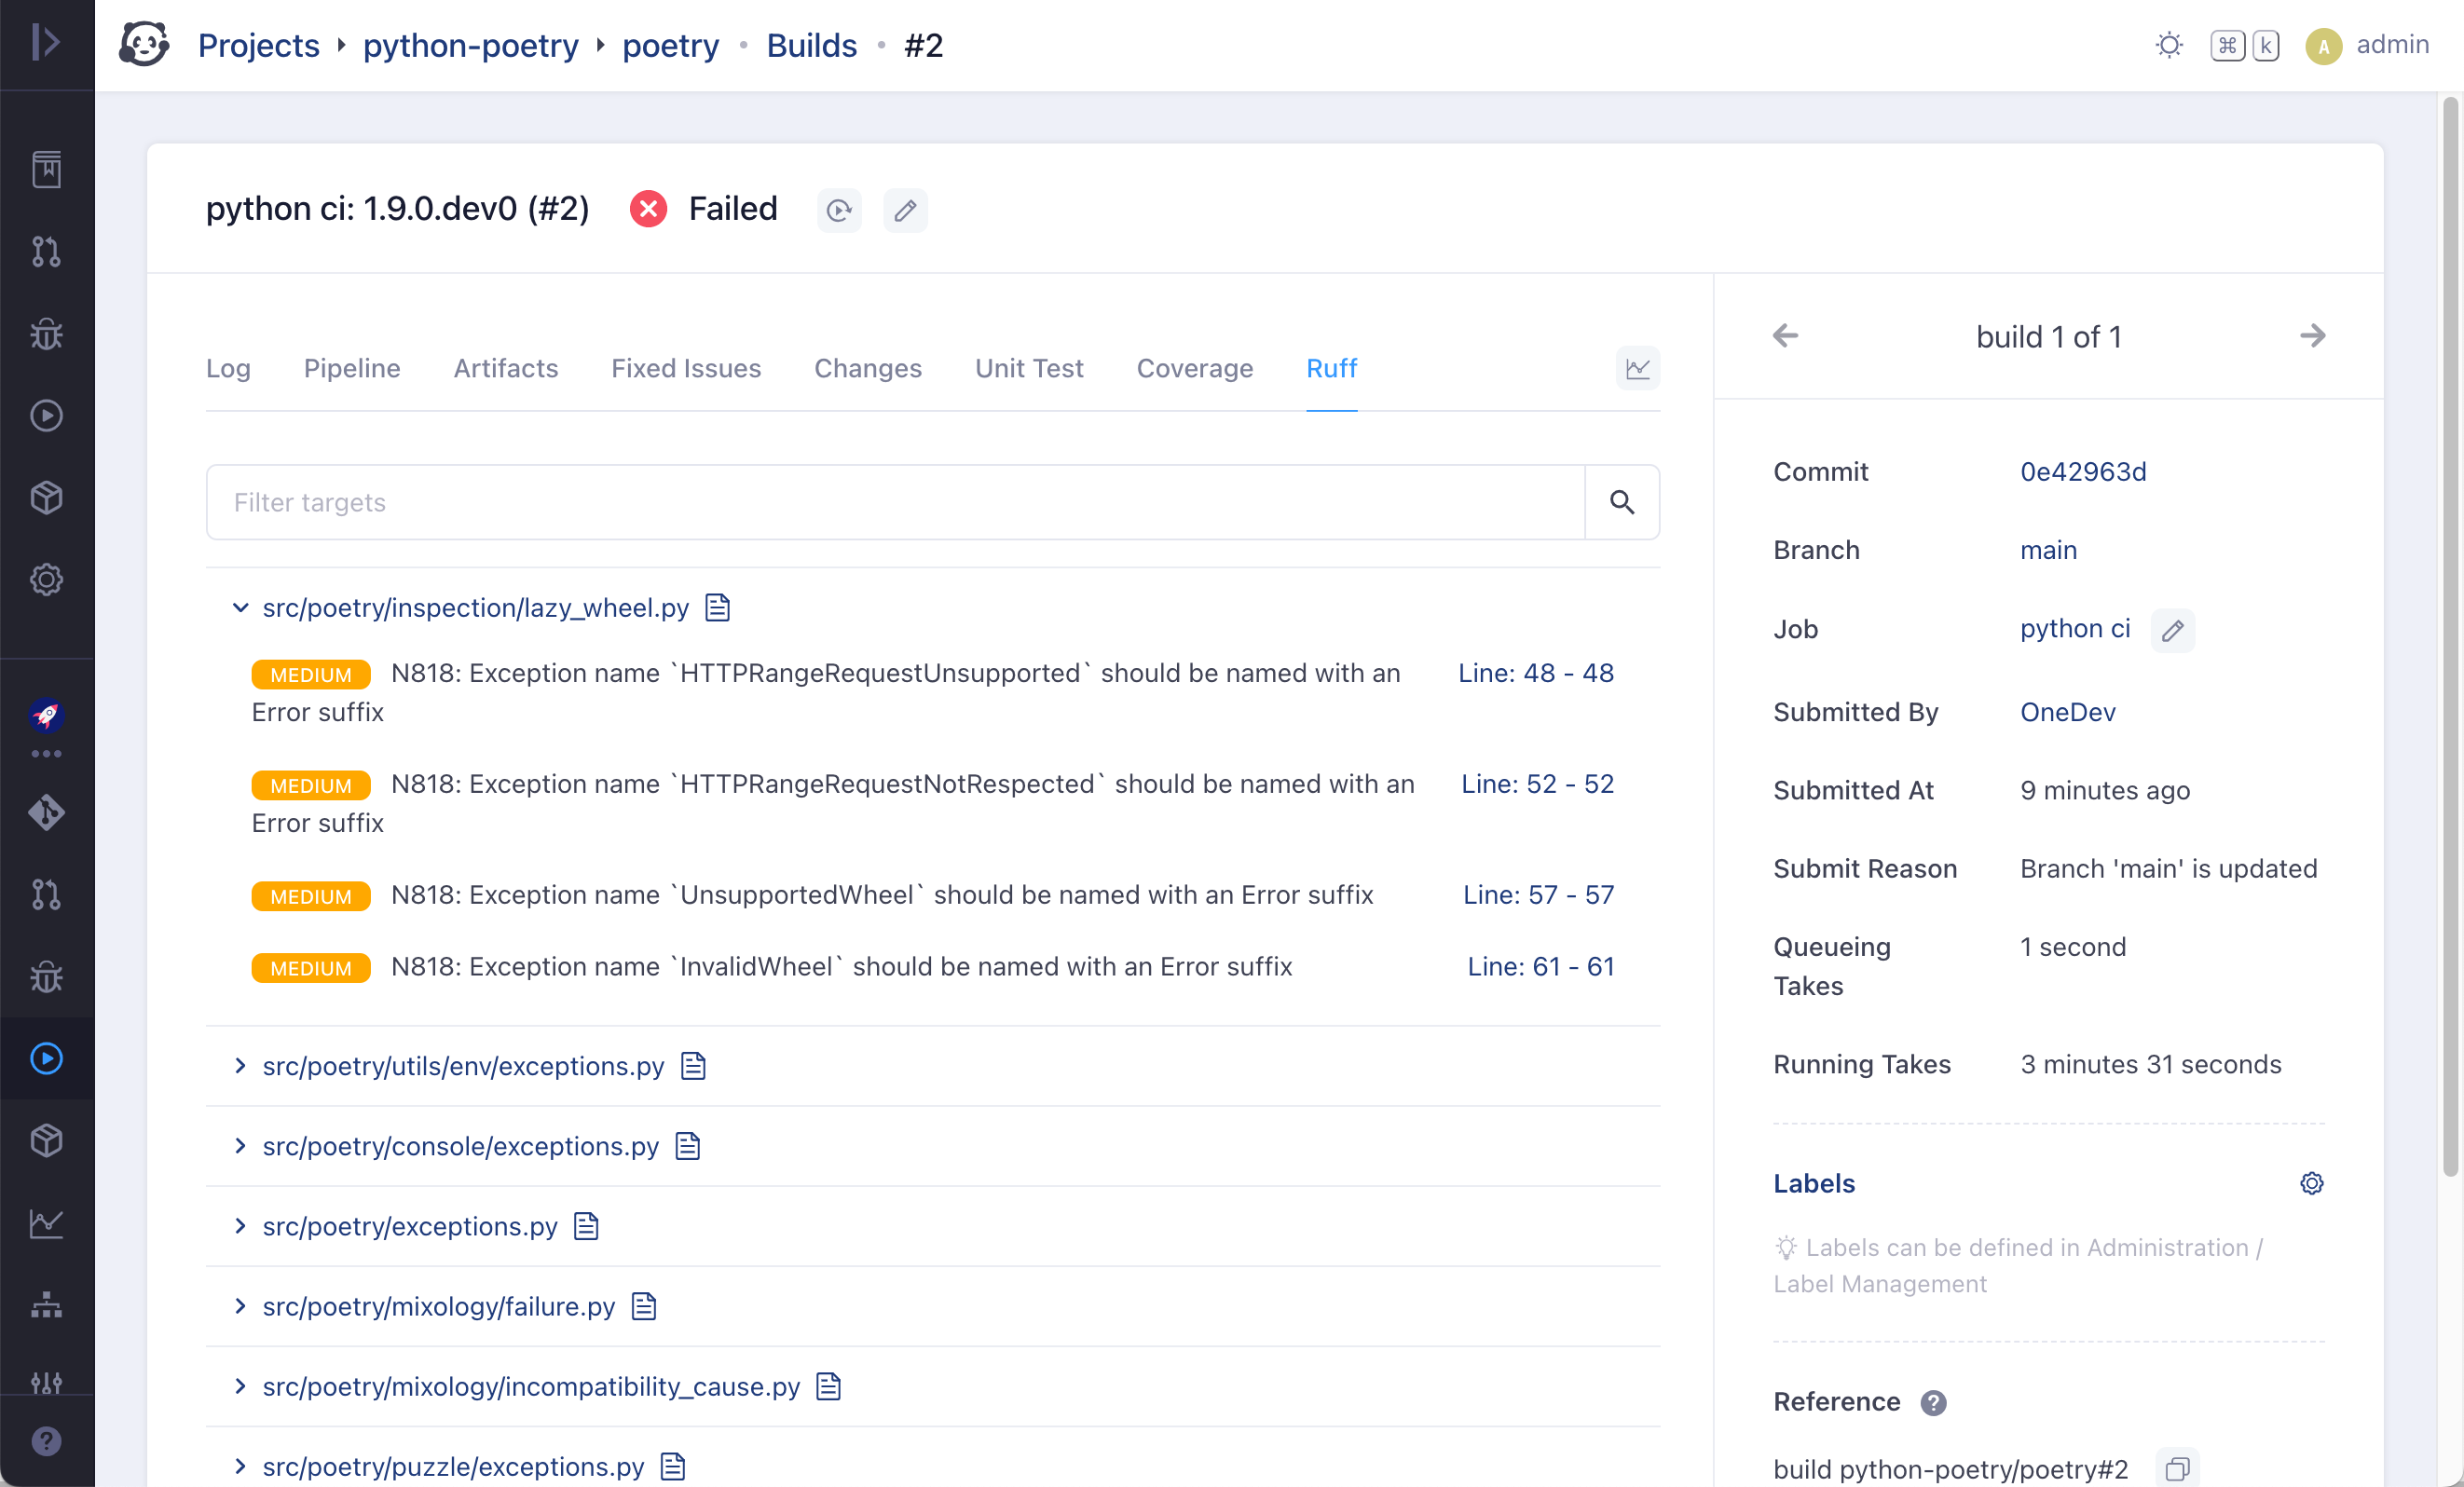Open the Labels gear settings icon
This screenshot has height=1487, width=2464.
tap(2311, 1183)
